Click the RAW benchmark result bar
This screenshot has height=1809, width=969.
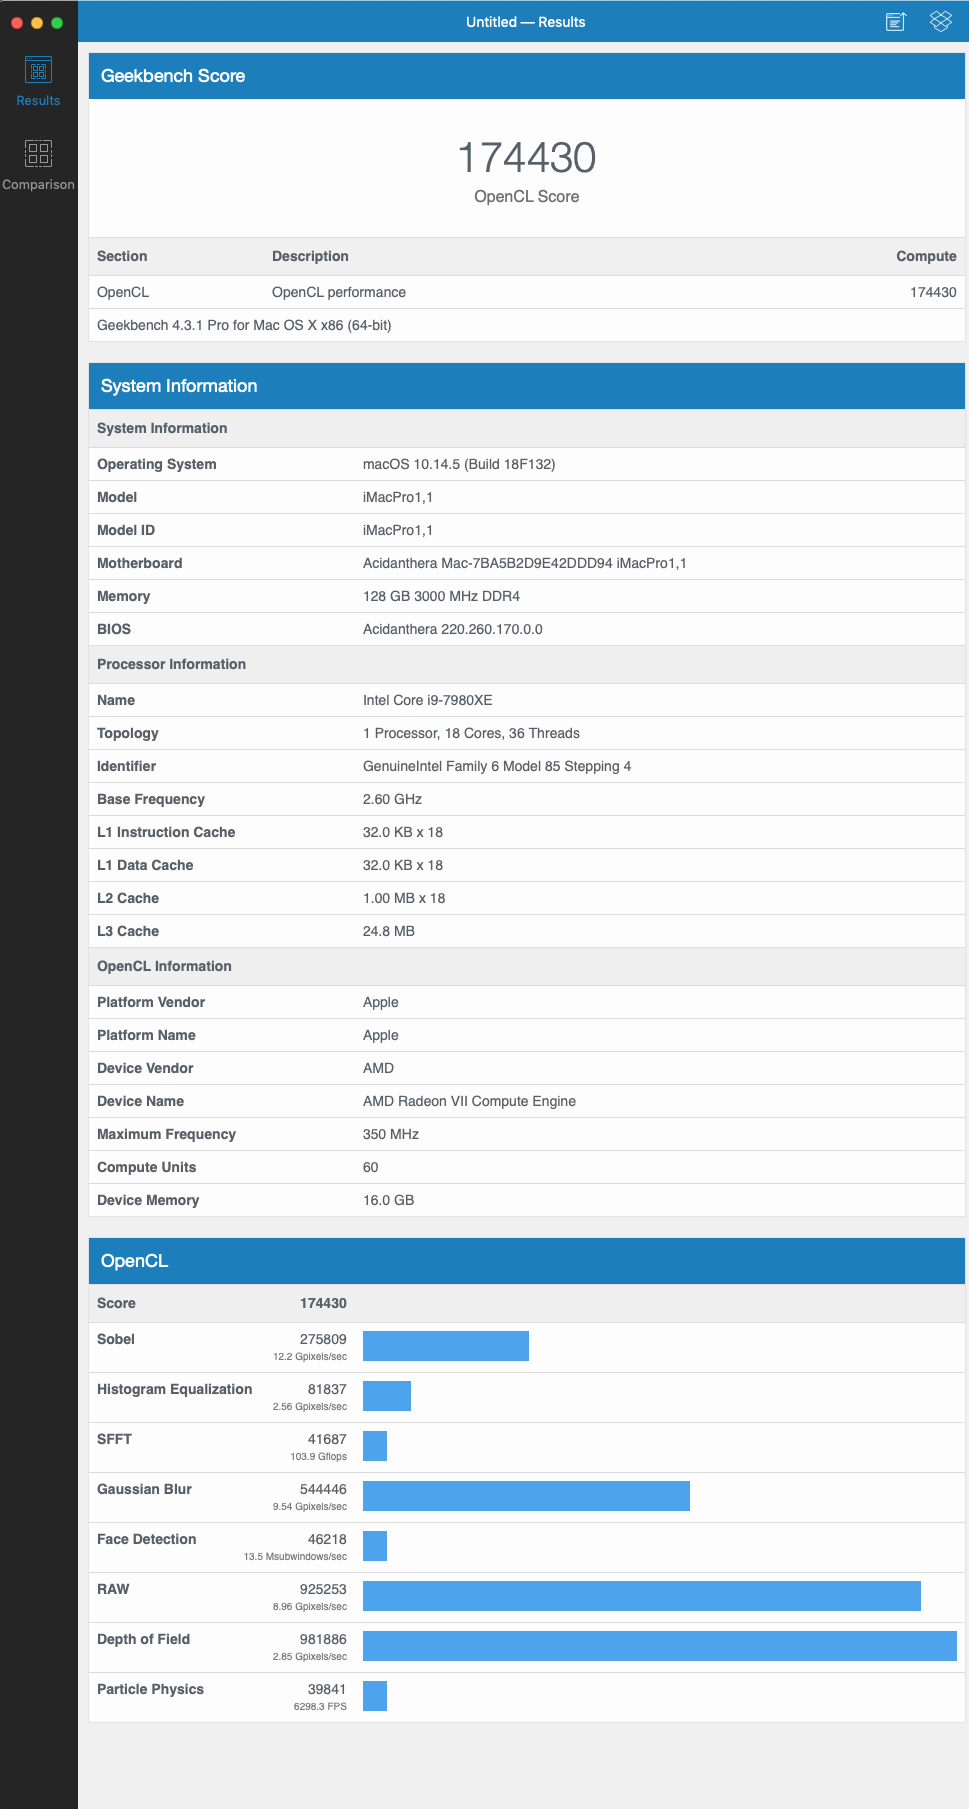(642, 1596)
